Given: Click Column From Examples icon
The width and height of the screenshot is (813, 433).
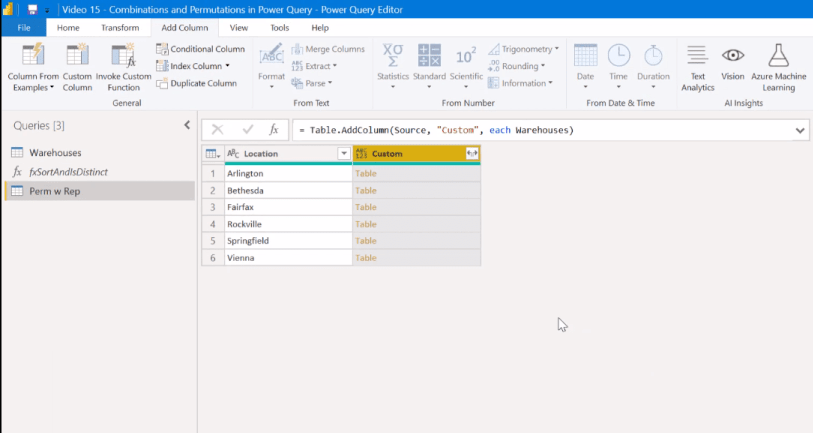Looking at the screenshot, I should 33,55.
